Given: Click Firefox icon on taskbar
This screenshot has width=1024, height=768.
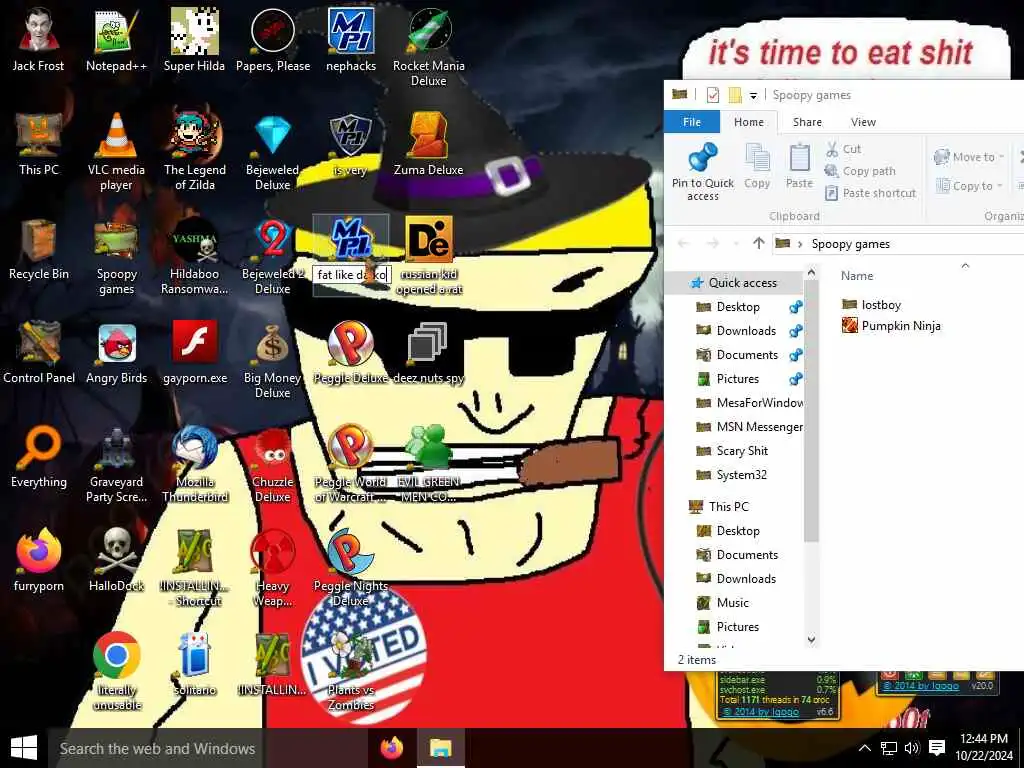Looking at the screenshot, I should point(392,748).
